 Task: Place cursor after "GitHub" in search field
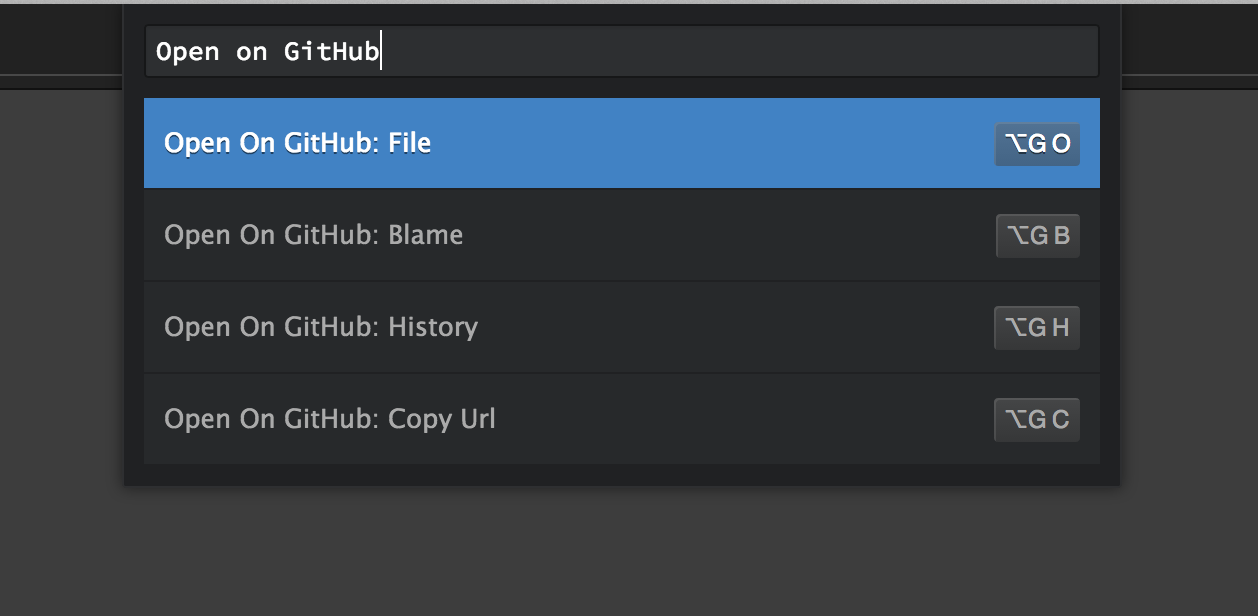point(381,52)
